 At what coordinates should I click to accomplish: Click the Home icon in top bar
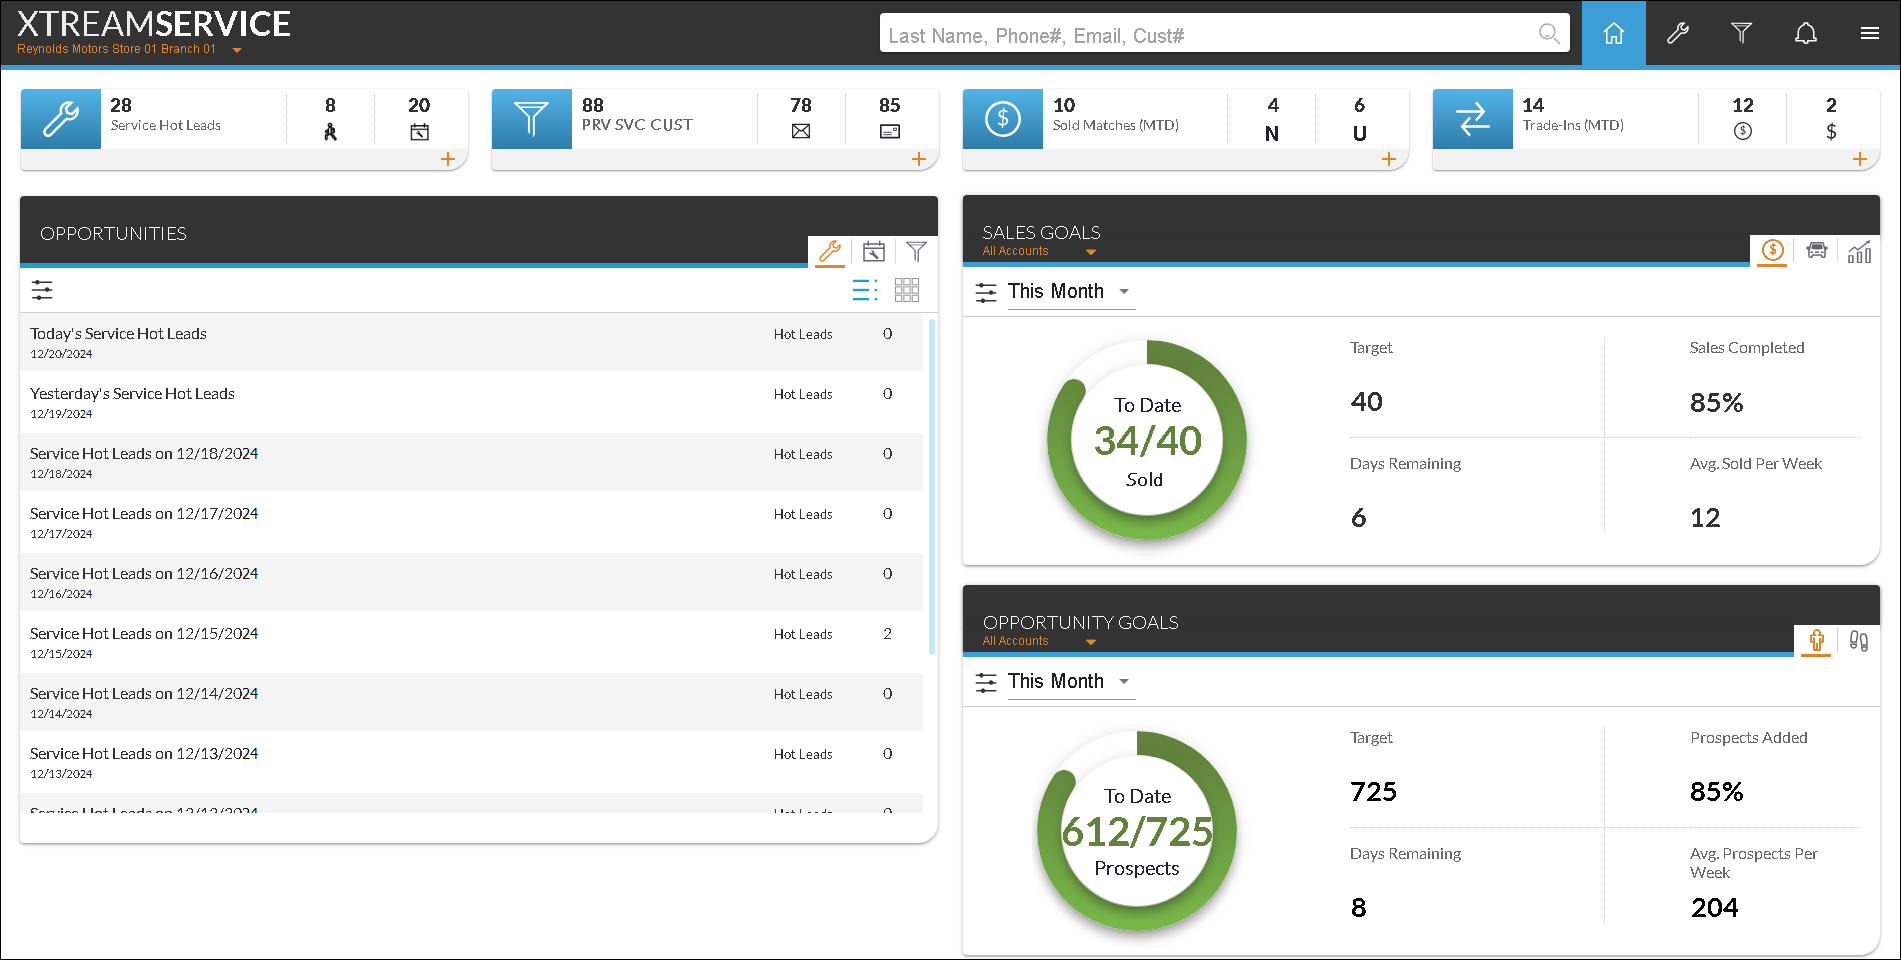point(1613,34)
